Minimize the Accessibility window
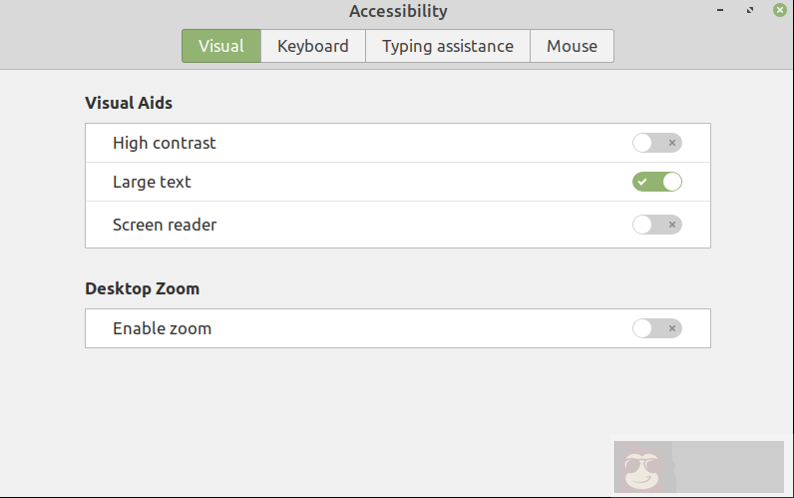Viewport: 794px width, 498px height. [x=720, y=10]
